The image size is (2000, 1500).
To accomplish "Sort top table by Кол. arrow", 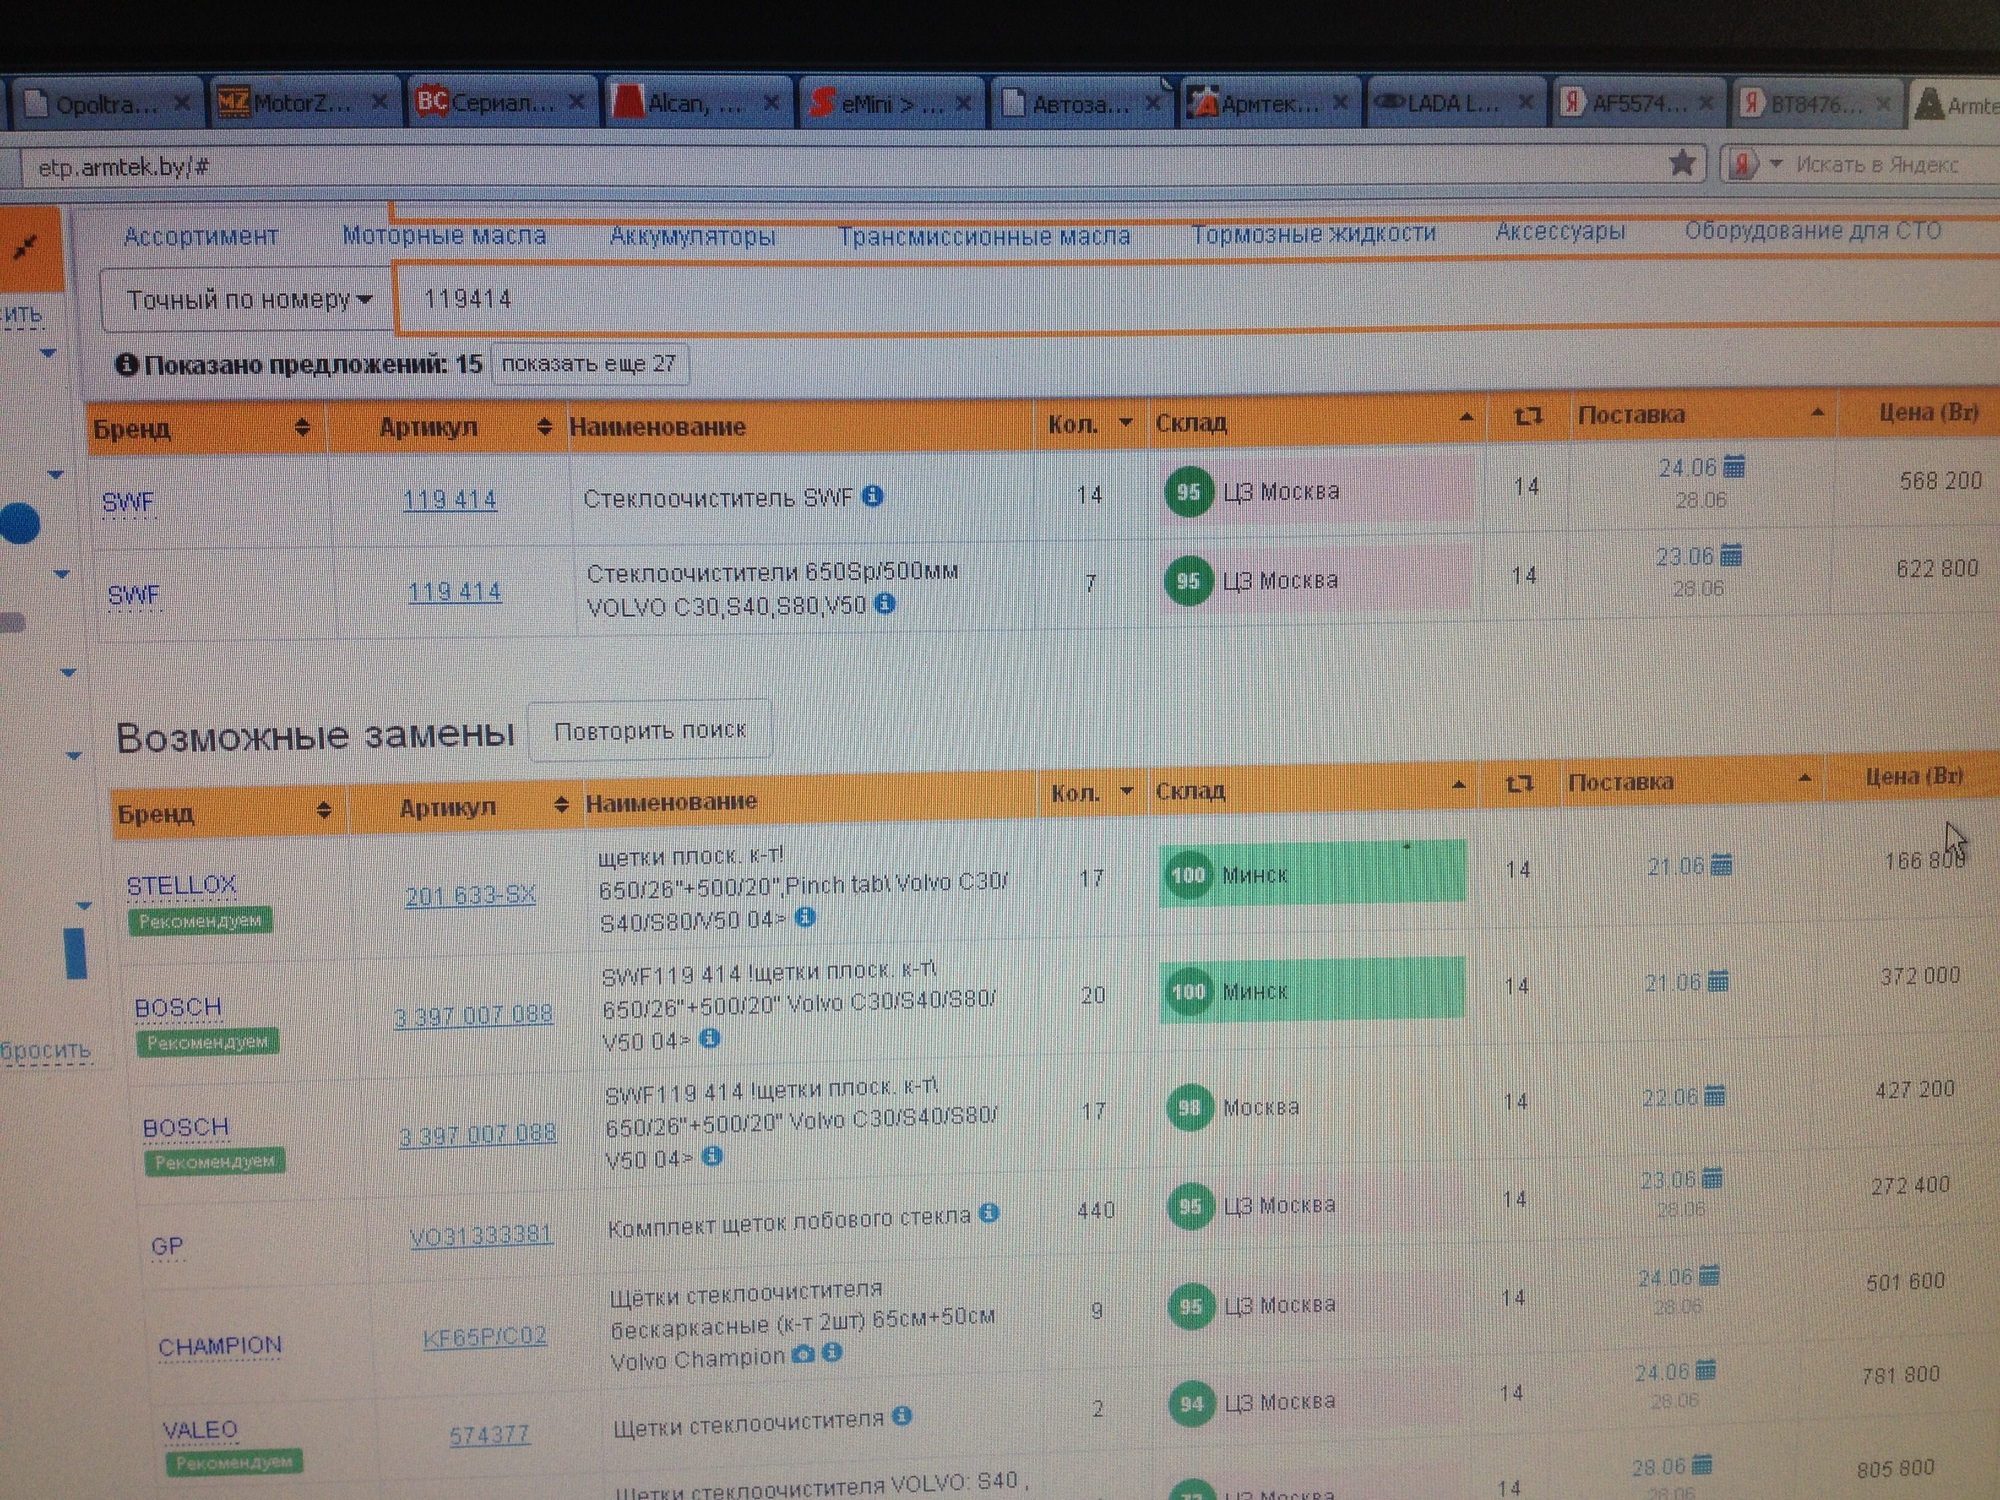I will 1126,423.
